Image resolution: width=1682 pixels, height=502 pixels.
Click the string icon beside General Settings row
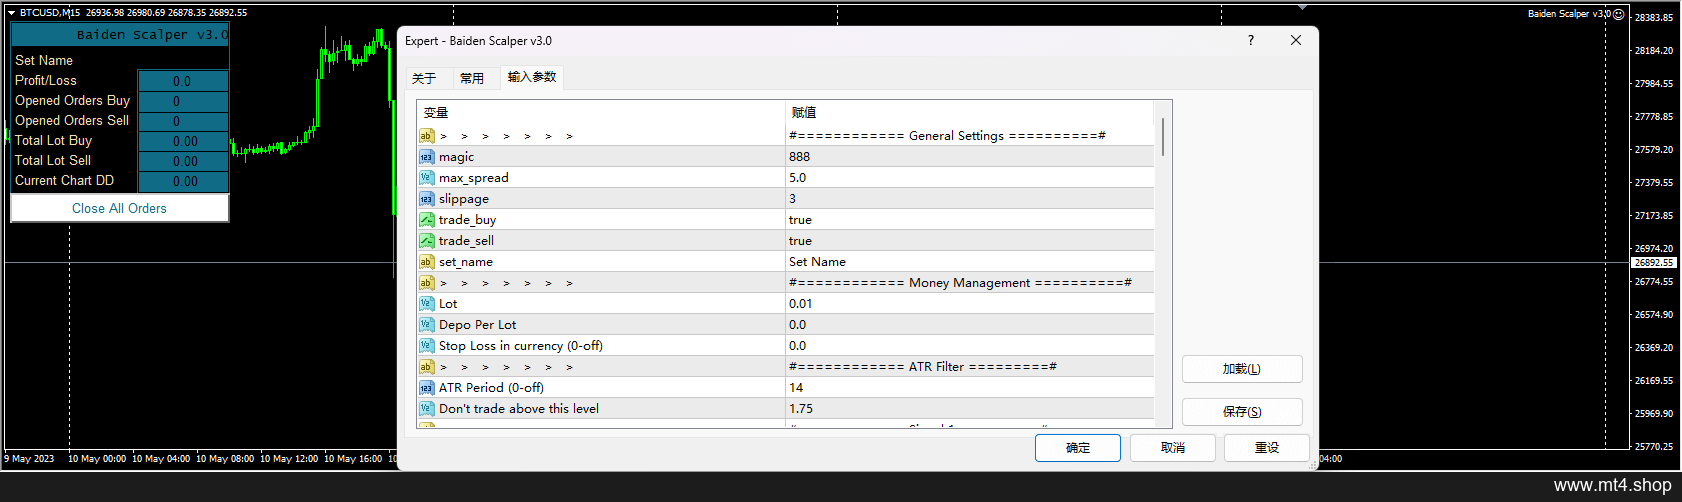427,136
